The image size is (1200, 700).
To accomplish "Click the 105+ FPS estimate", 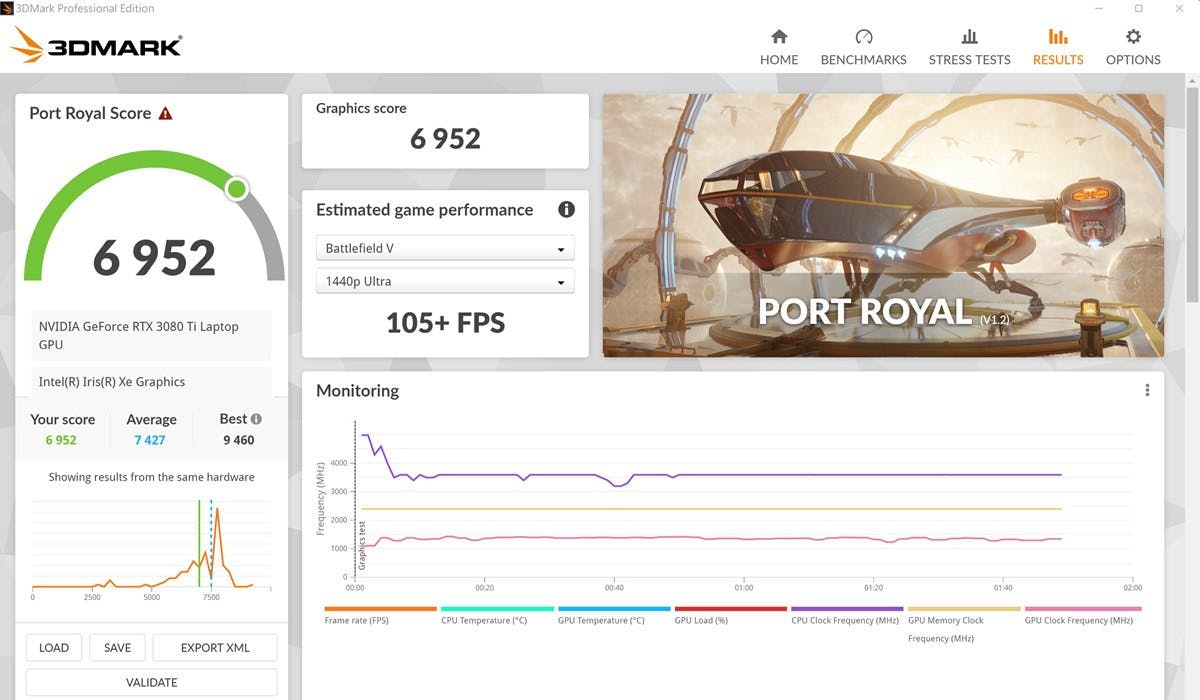I will [445, 323].
